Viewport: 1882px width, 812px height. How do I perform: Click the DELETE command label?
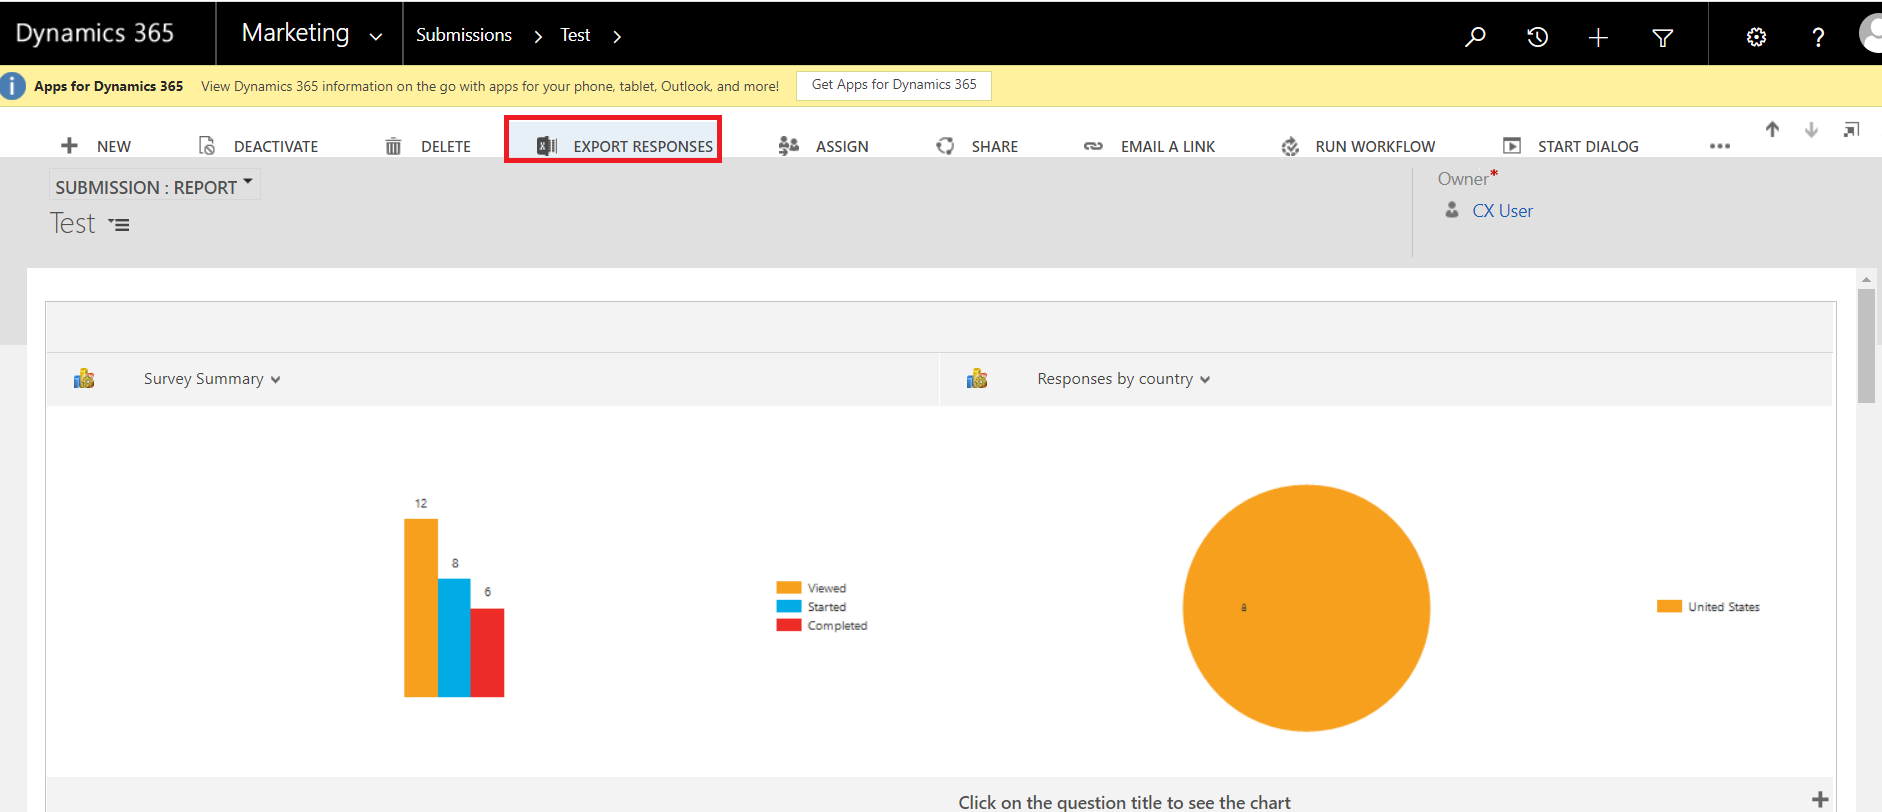[446, 146]
